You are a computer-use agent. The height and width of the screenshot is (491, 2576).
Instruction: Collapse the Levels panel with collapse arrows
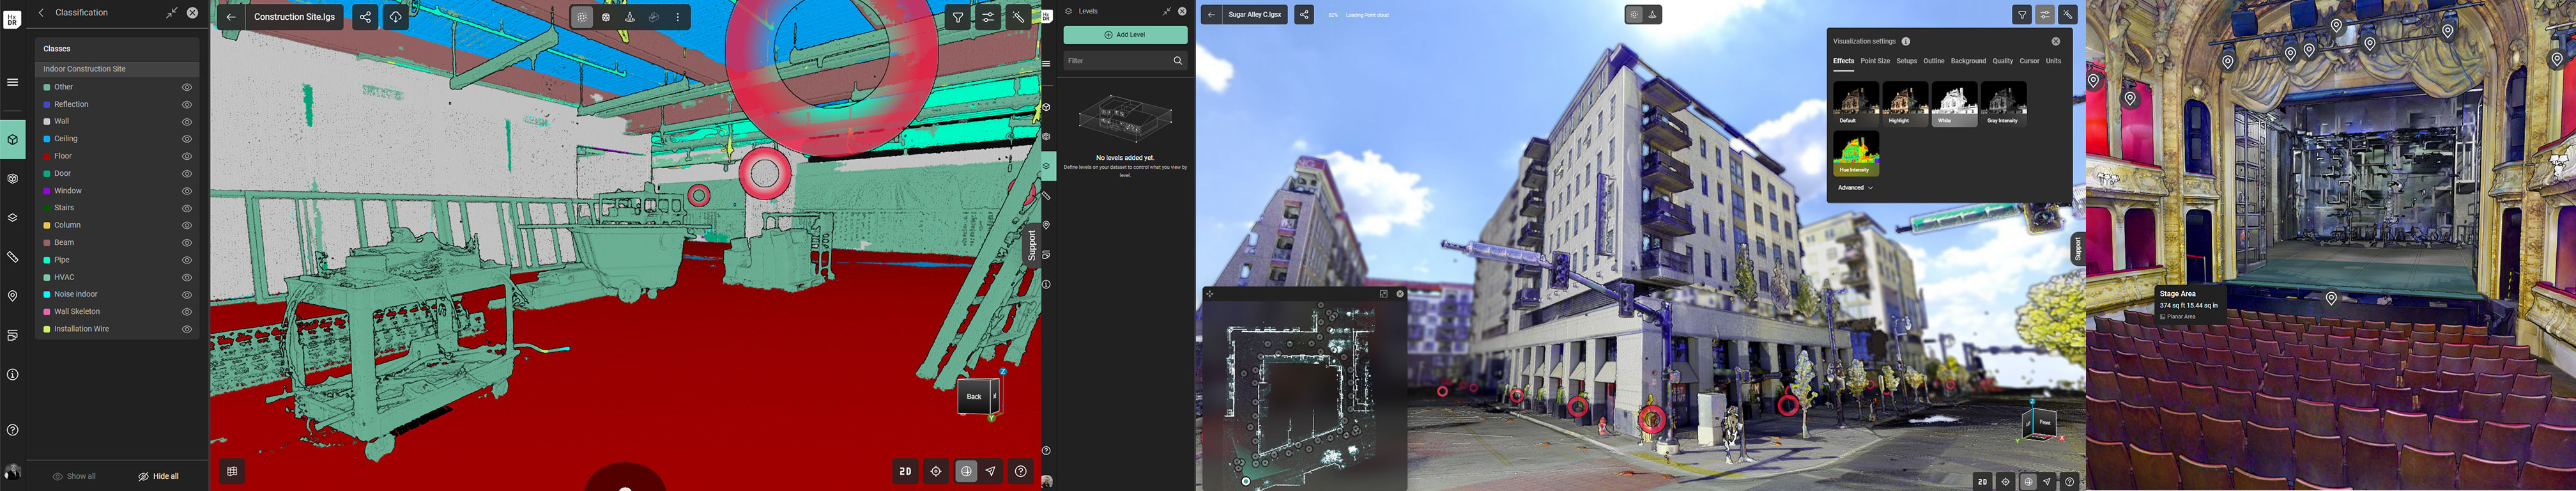click(x=1166, y=11)
